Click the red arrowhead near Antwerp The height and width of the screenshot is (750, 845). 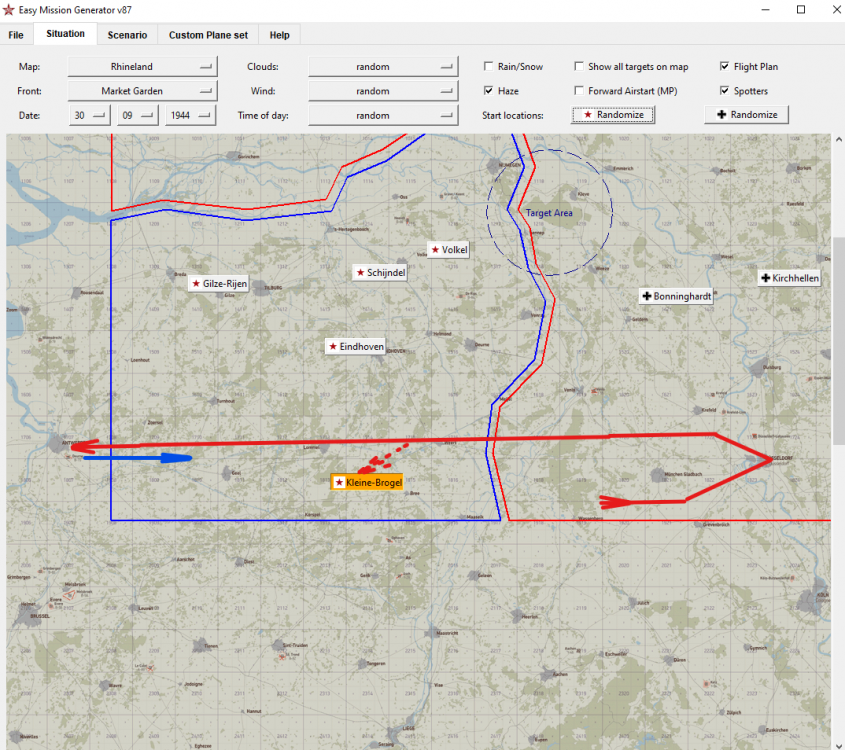(x=84, y=447)
